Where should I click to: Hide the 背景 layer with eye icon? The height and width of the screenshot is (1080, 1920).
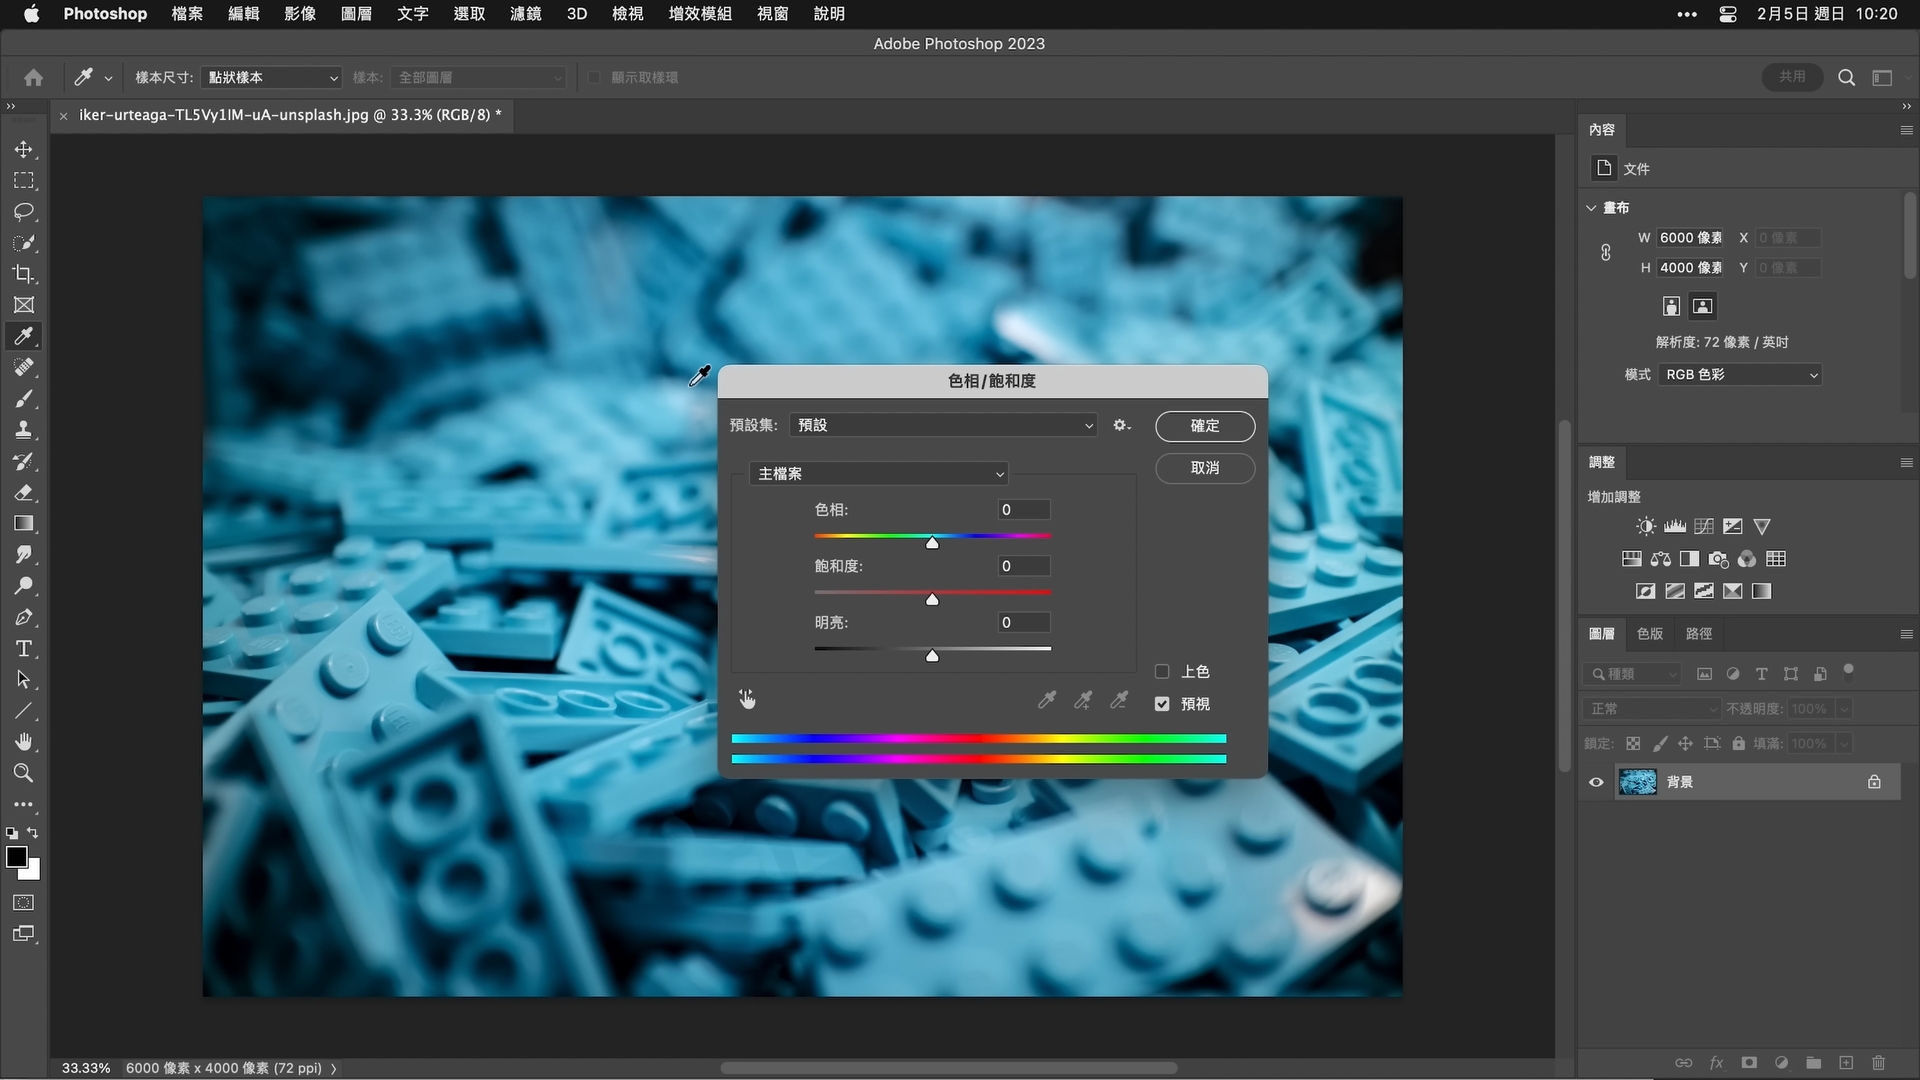click(x=1596, y=782)
